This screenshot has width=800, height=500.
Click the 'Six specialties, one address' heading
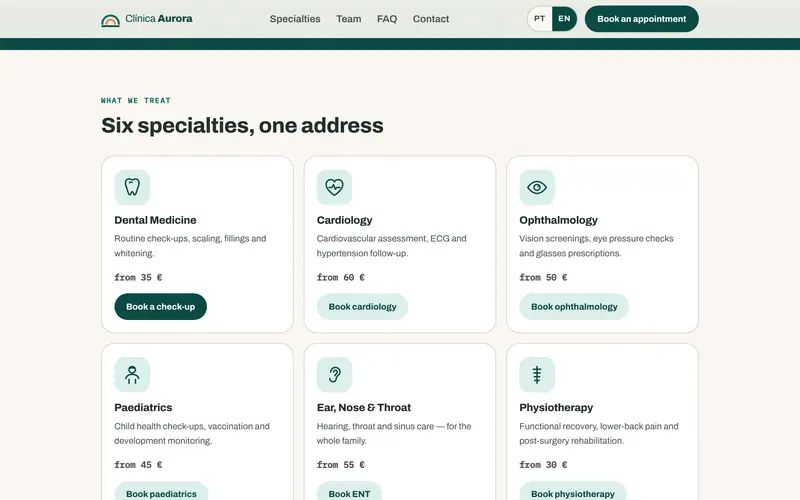[242, 126]
